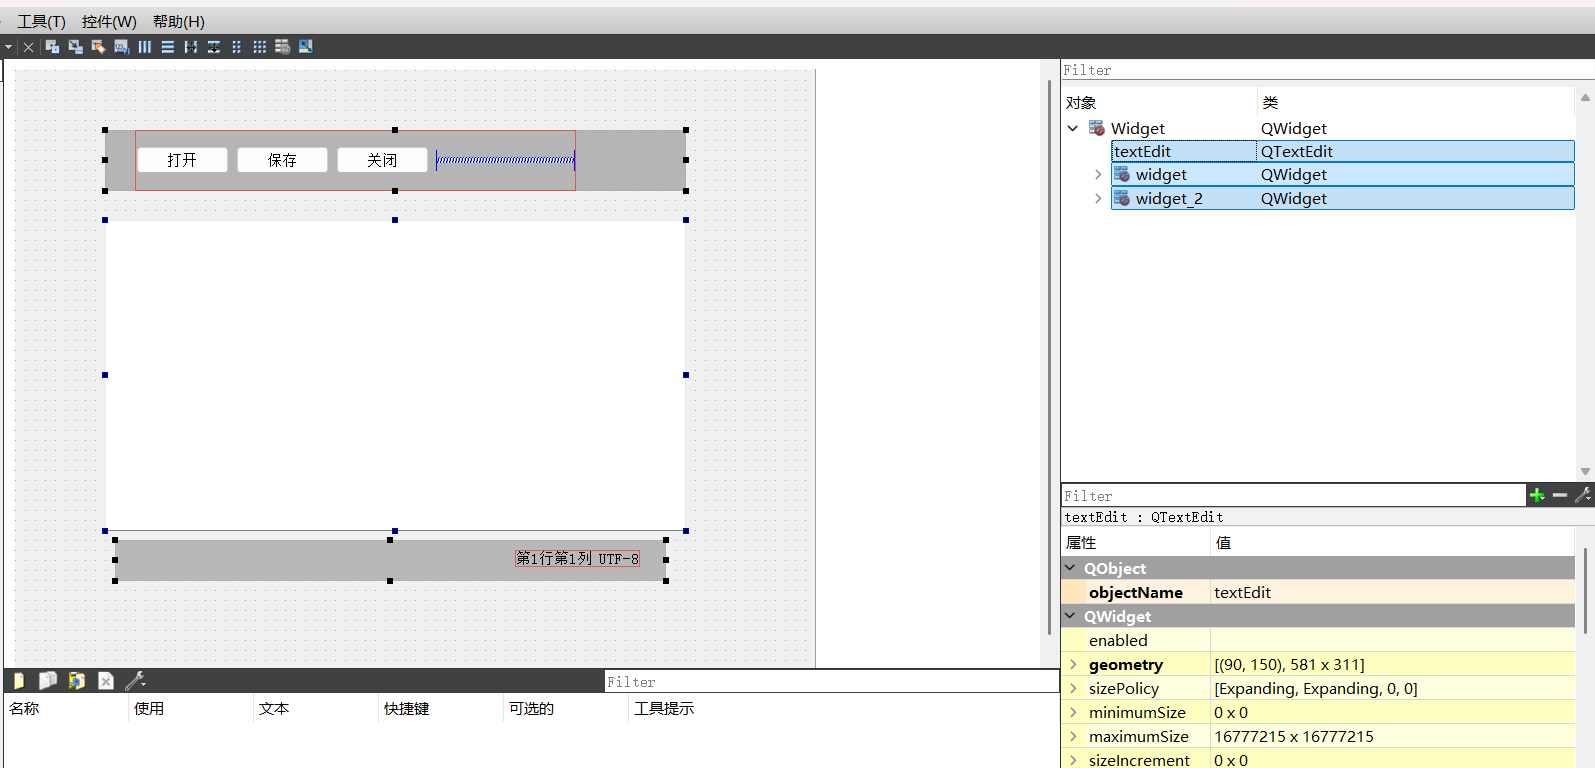Select the widget row in Object Inspector
This screenshot has height=768, width=1595.
coord(1343,174)
